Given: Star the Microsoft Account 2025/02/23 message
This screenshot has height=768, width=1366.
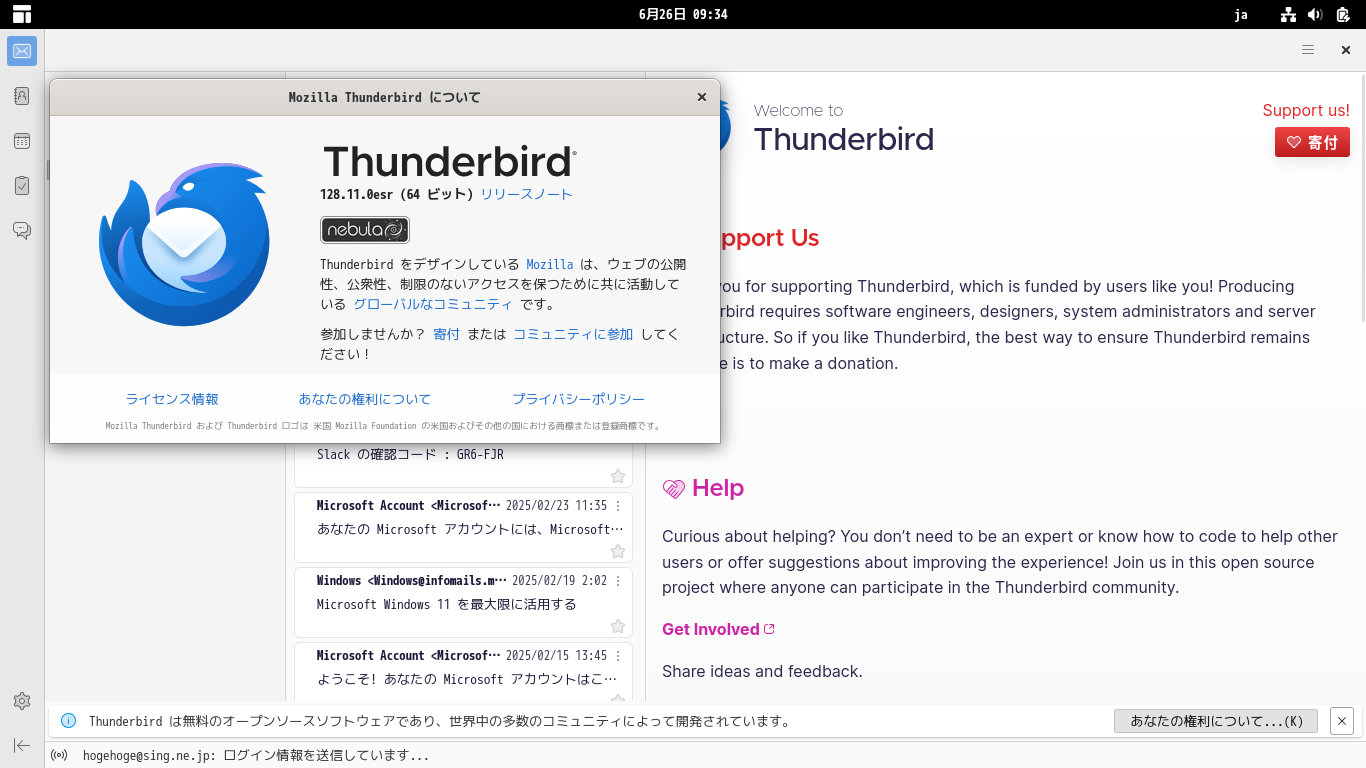Looking at the screenshot, I should click(x=618, y=551).
